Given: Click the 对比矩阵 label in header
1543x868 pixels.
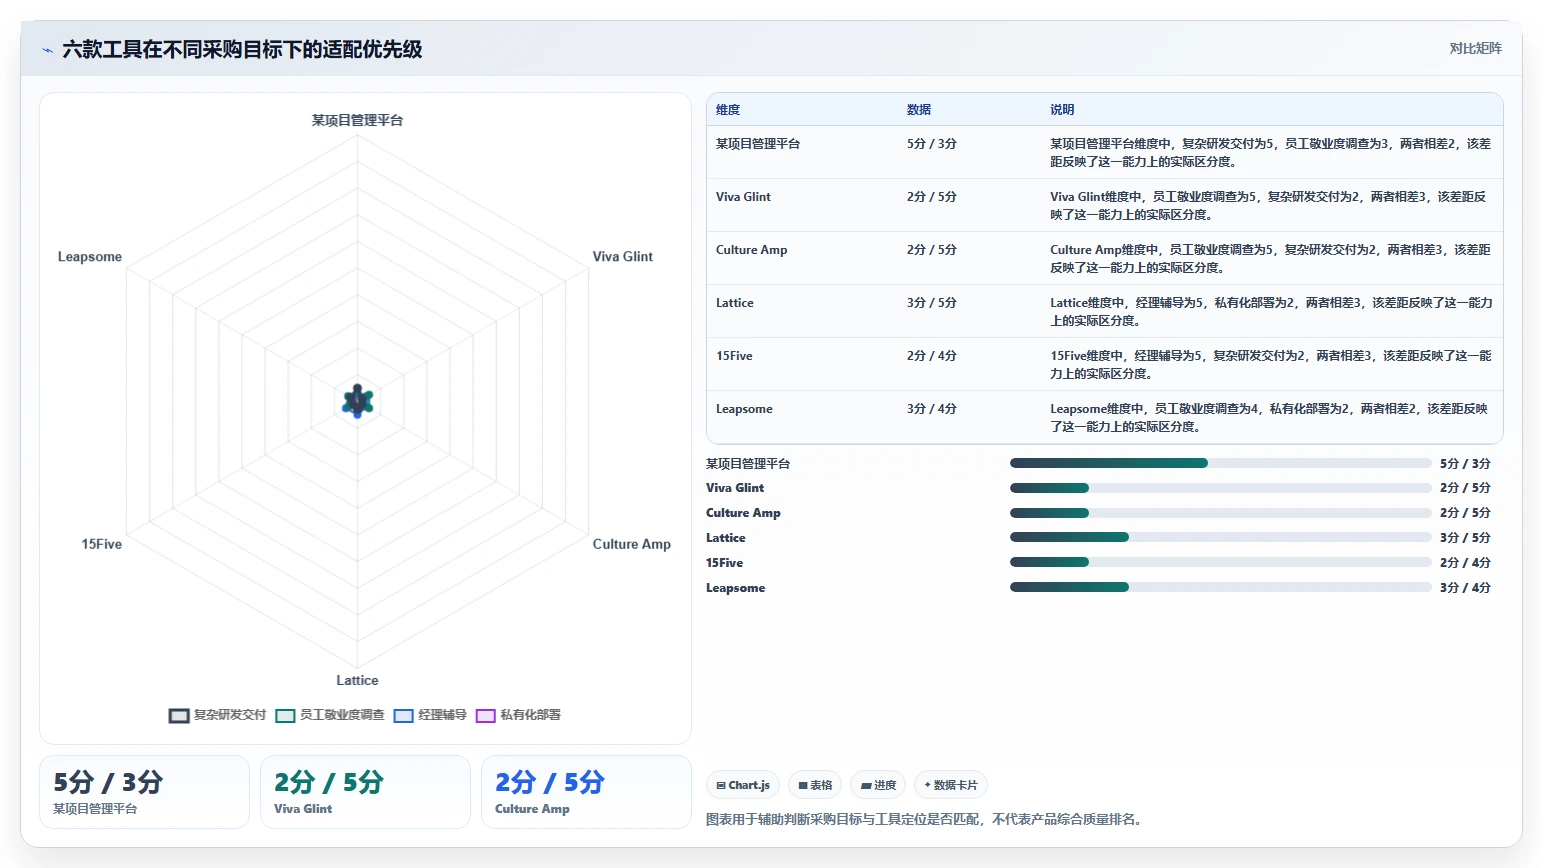Looking at the screenshot, I should (x=1475, y=48).
